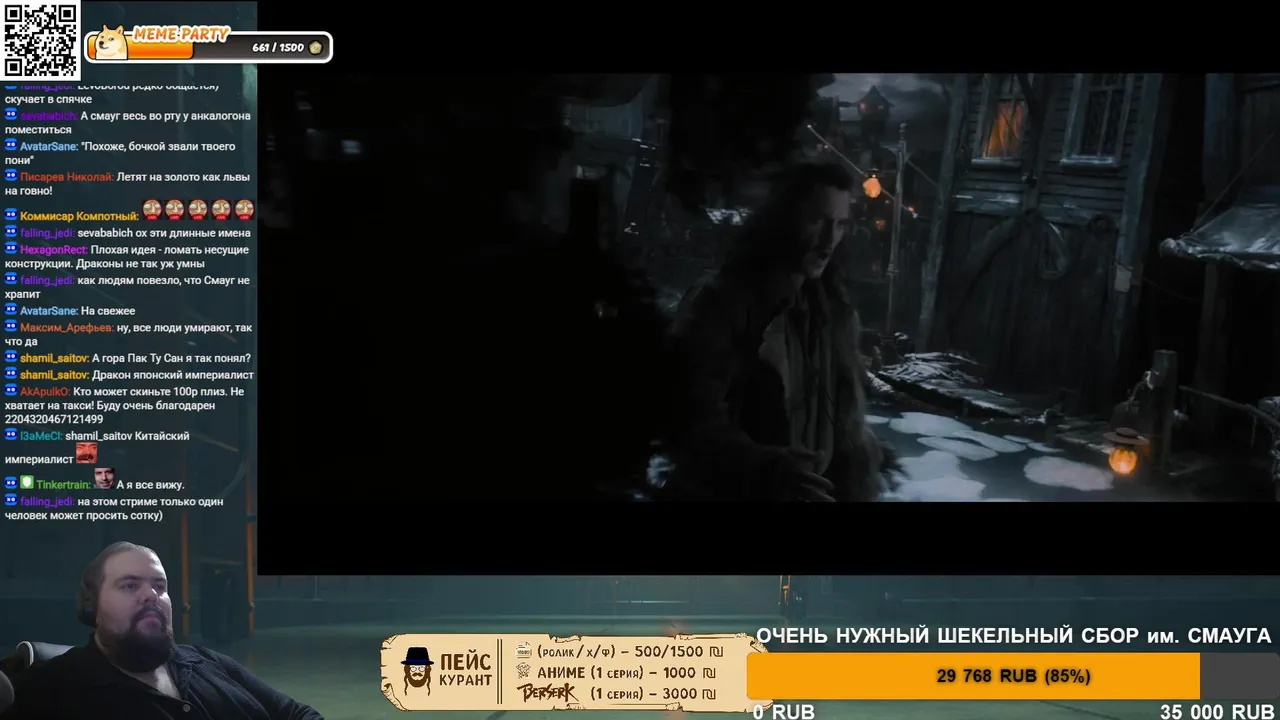The height and width of the screenshot is (720, 1280).
Task: Click chat badge beside AkApulkO
Action: [x=11, y=392]
